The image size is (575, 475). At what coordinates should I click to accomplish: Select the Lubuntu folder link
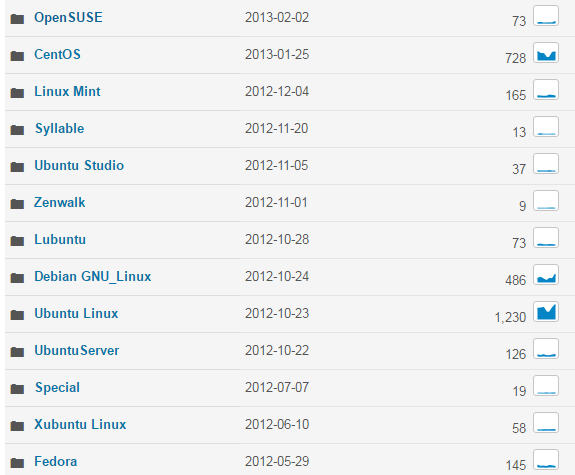tap(60, 240)
